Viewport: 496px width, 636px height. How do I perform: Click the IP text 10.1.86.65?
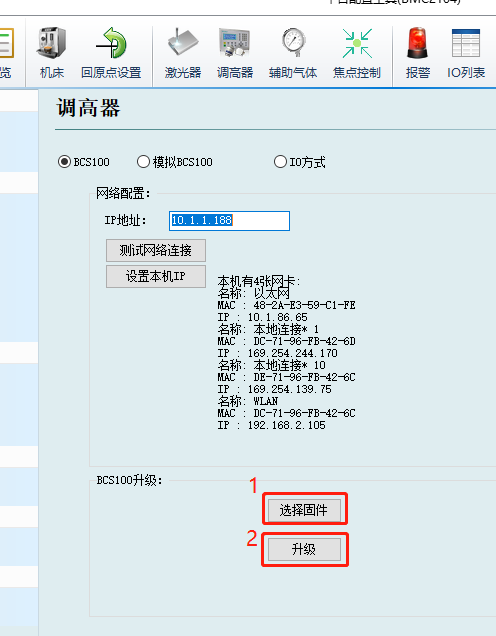tap(278, 317)
